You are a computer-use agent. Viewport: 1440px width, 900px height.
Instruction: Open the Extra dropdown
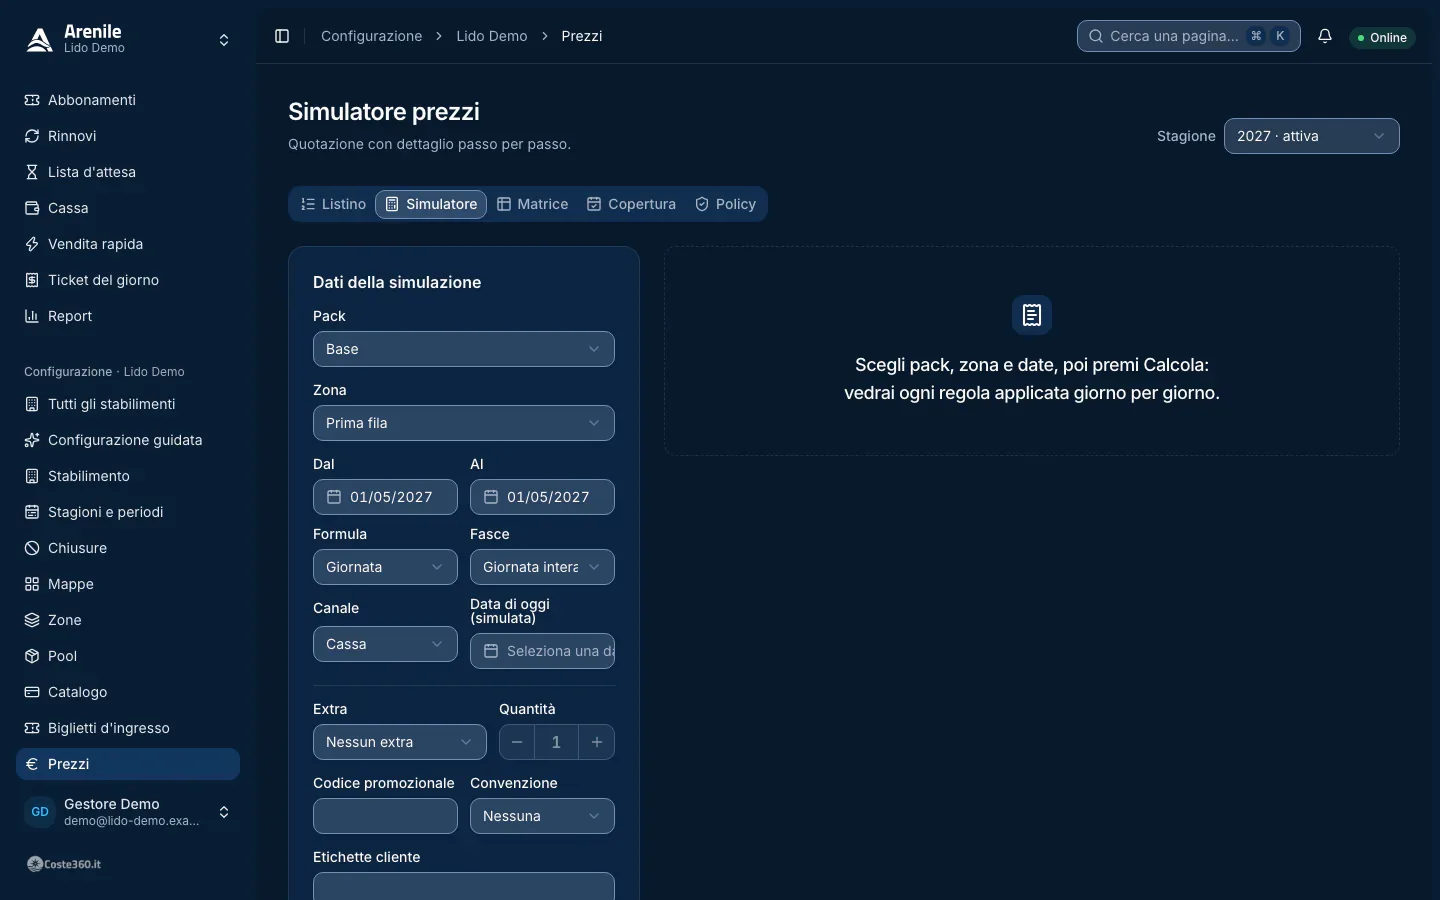point(400,742)
